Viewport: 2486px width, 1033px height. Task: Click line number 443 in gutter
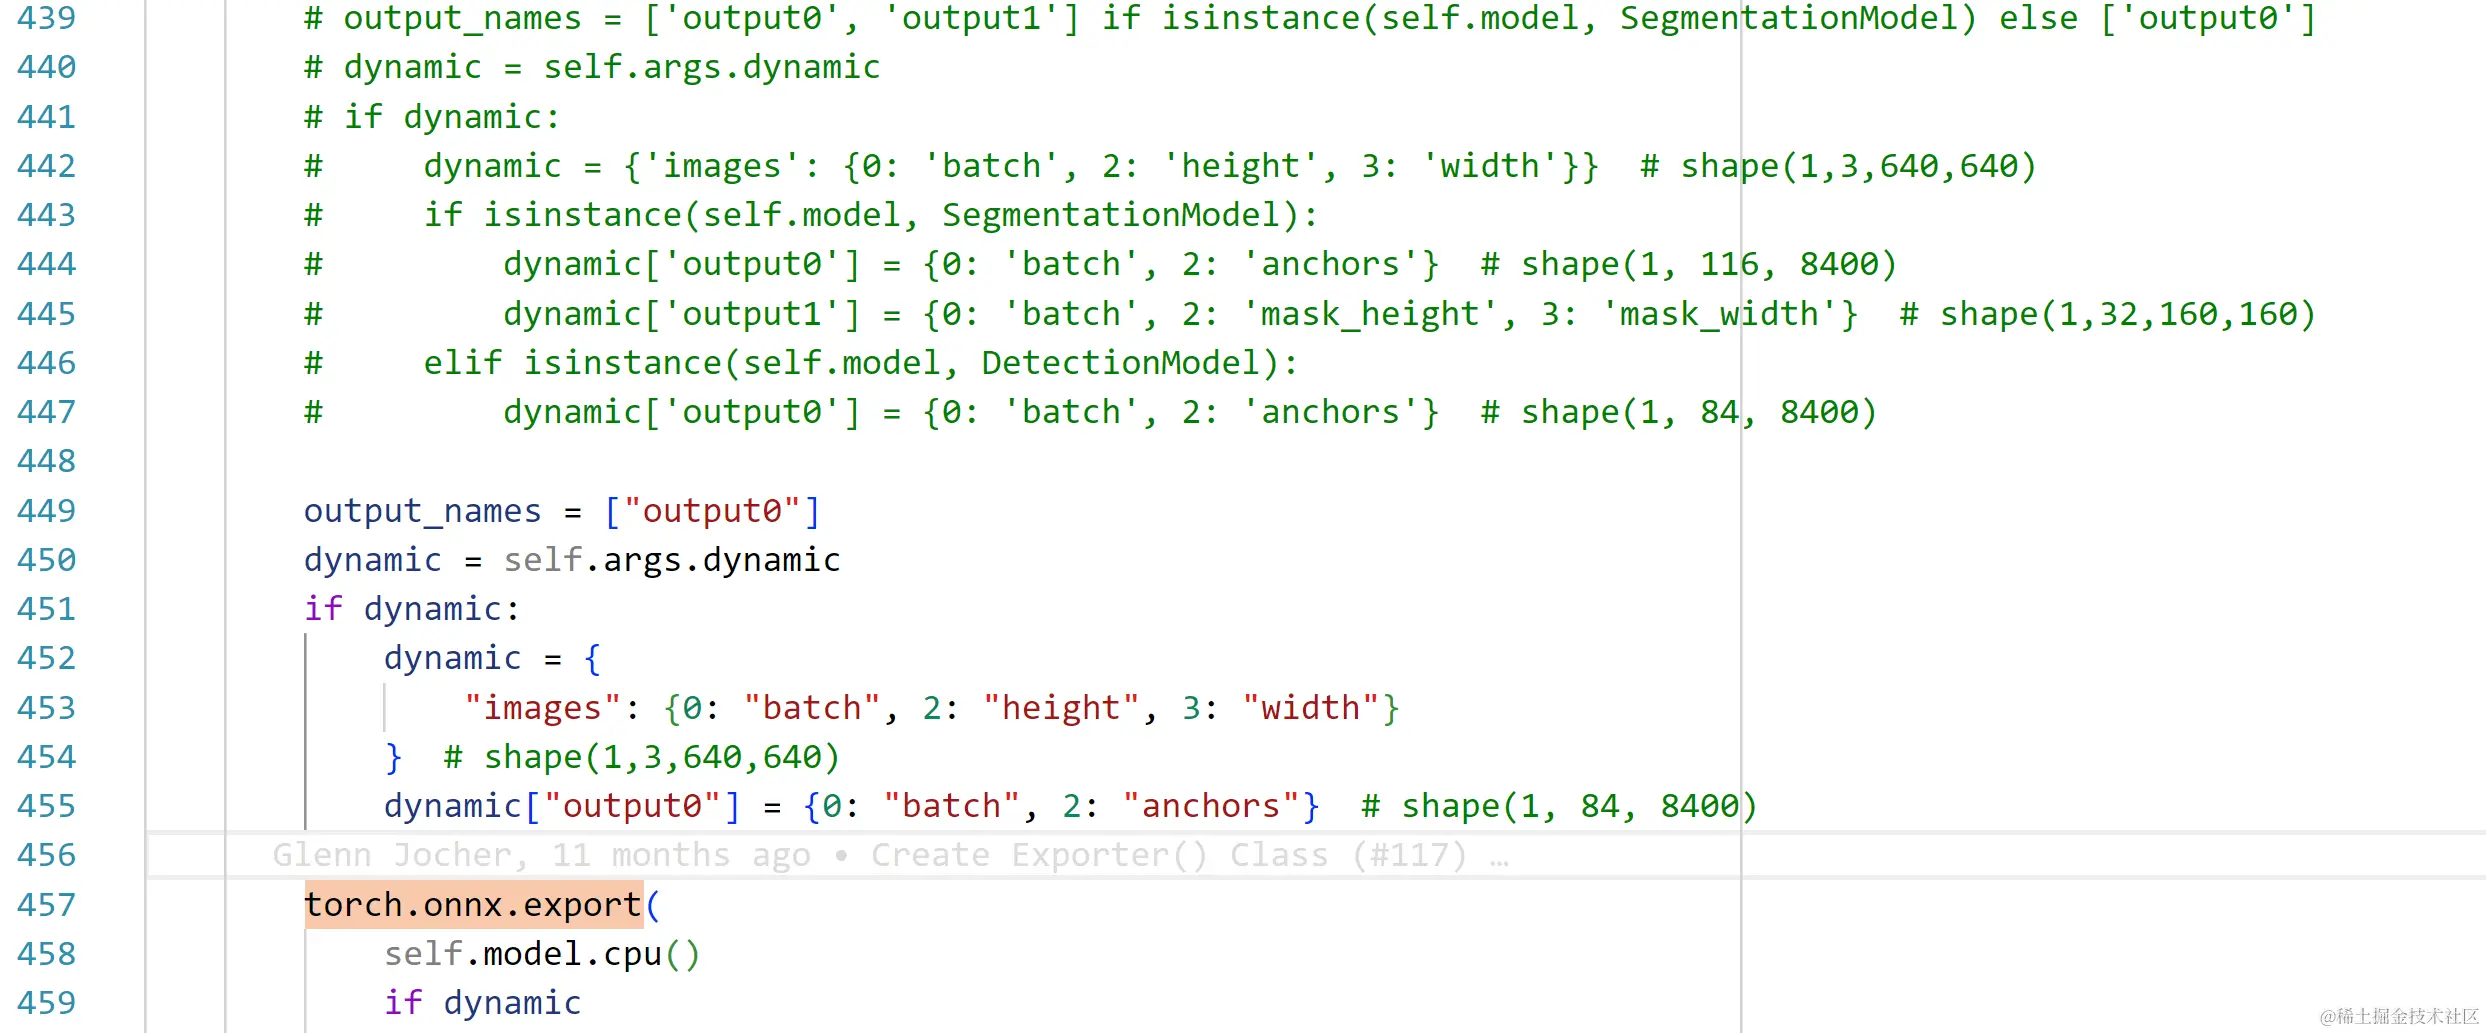pos(46,215)
